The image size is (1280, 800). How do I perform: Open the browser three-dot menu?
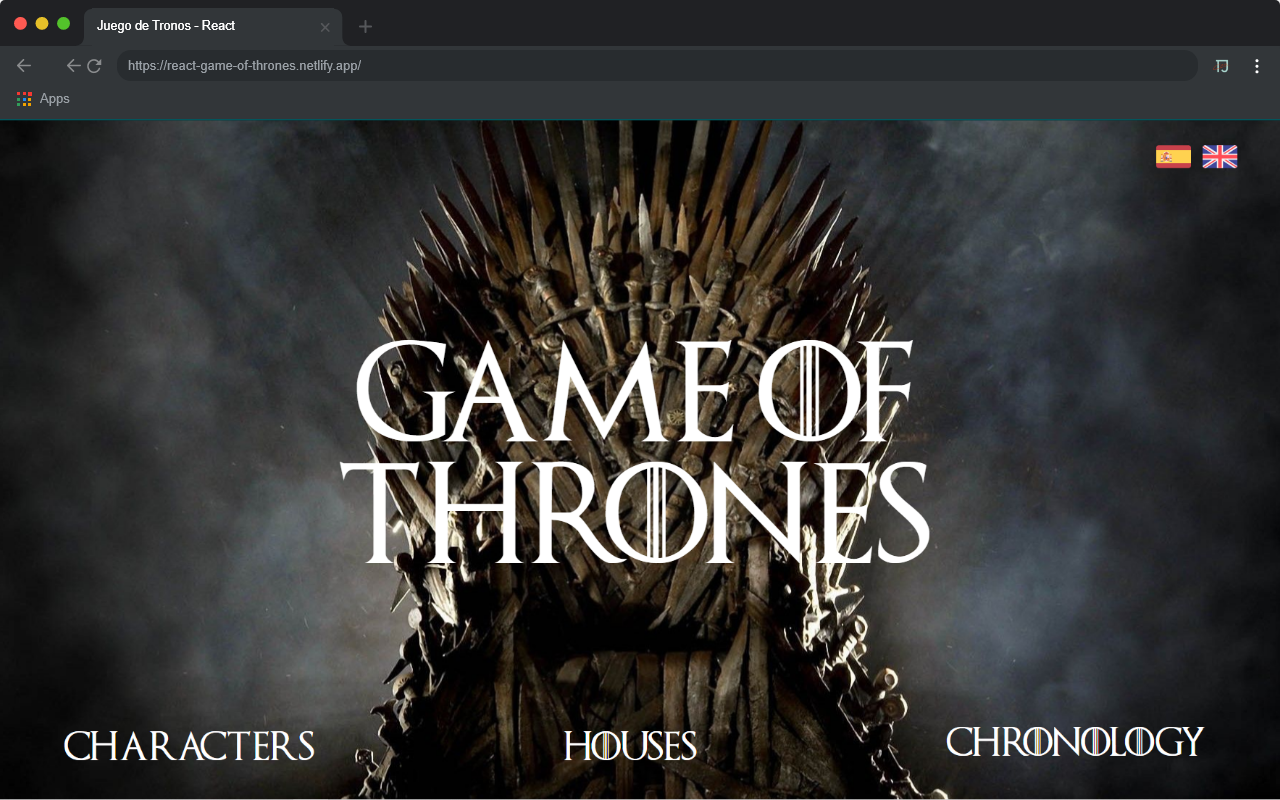(x=1257, y=66)
